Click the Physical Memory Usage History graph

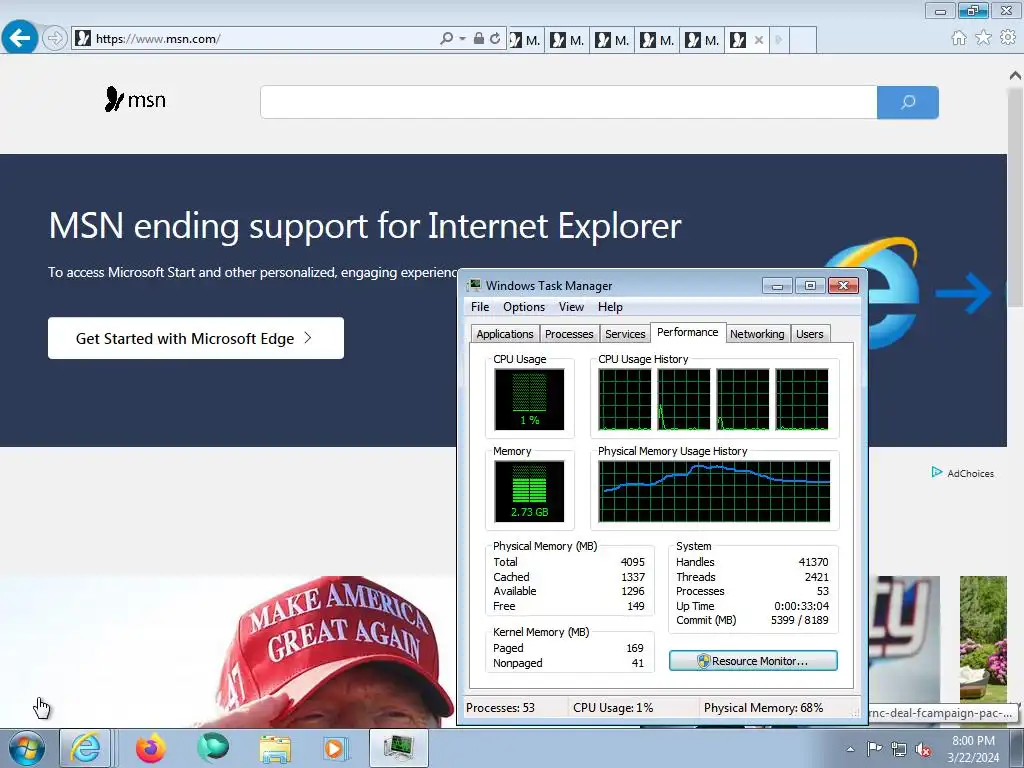(714, 492)
